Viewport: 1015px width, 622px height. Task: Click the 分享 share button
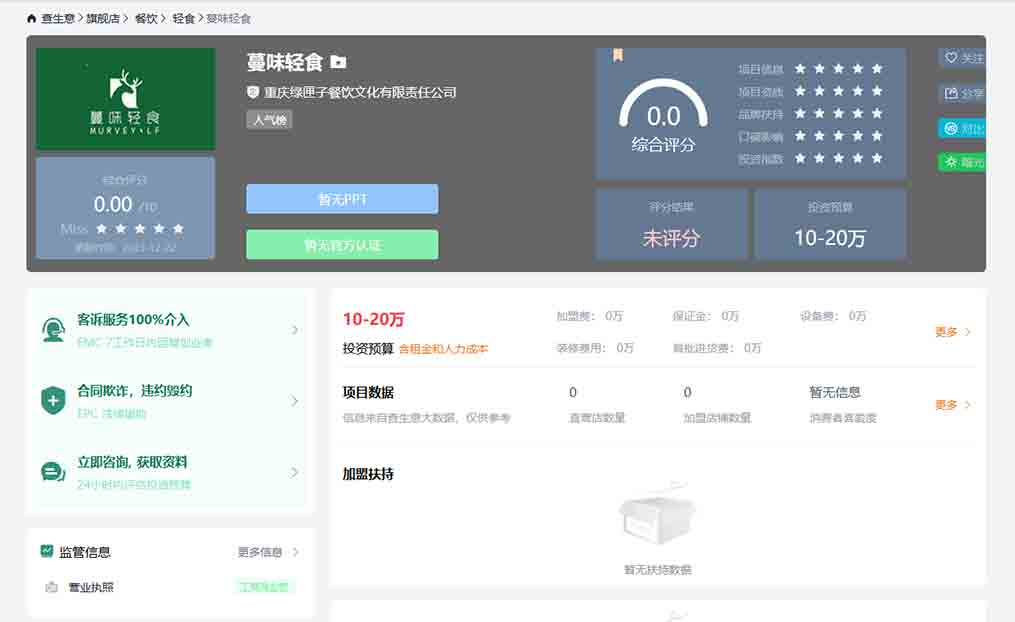[x=963, y=93]
